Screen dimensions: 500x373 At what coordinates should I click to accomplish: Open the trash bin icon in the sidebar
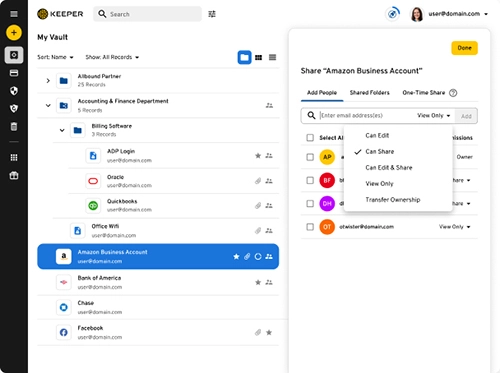[14, 126]
